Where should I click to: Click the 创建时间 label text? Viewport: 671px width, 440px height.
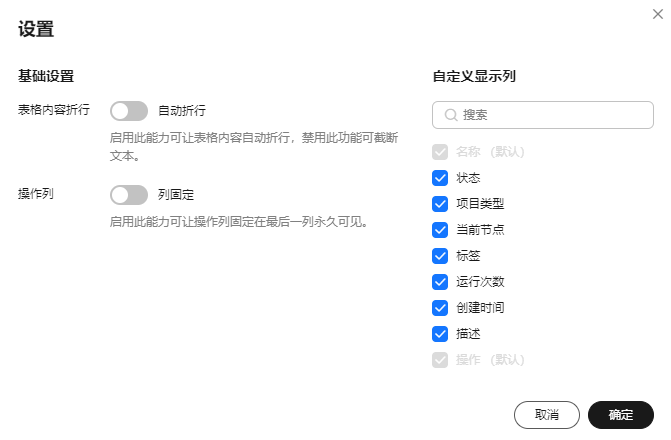[x=480, y=308]
